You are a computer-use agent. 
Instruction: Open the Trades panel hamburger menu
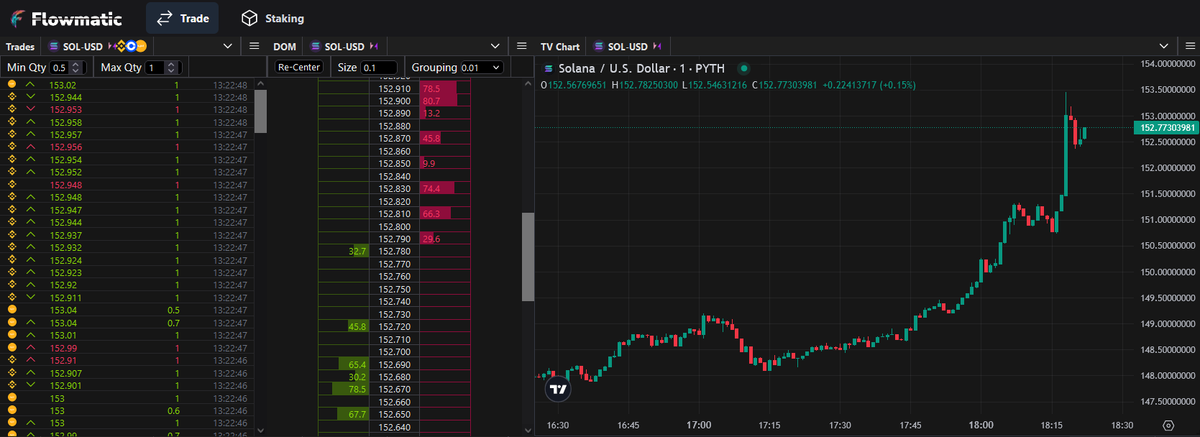tap(254, 46)
